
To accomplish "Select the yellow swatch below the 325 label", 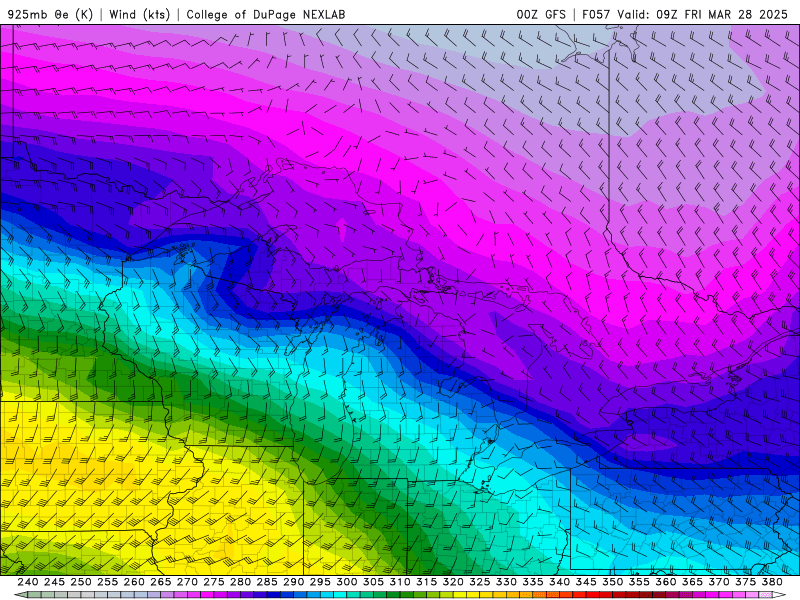I will [473, 595].
